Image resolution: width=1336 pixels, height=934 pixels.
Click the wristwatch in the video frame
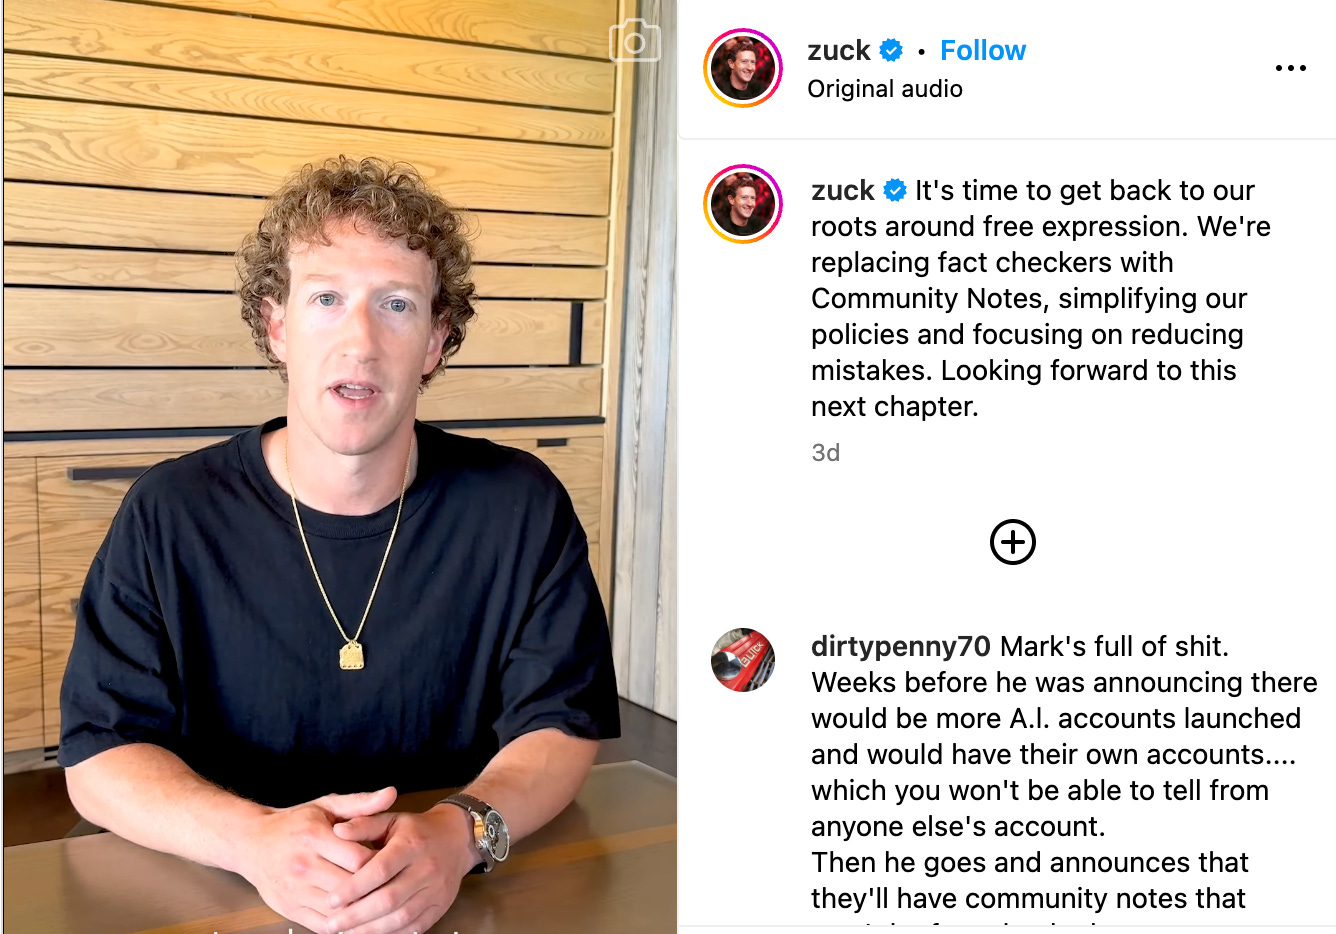pyautogui.click(x=487, y=830)
